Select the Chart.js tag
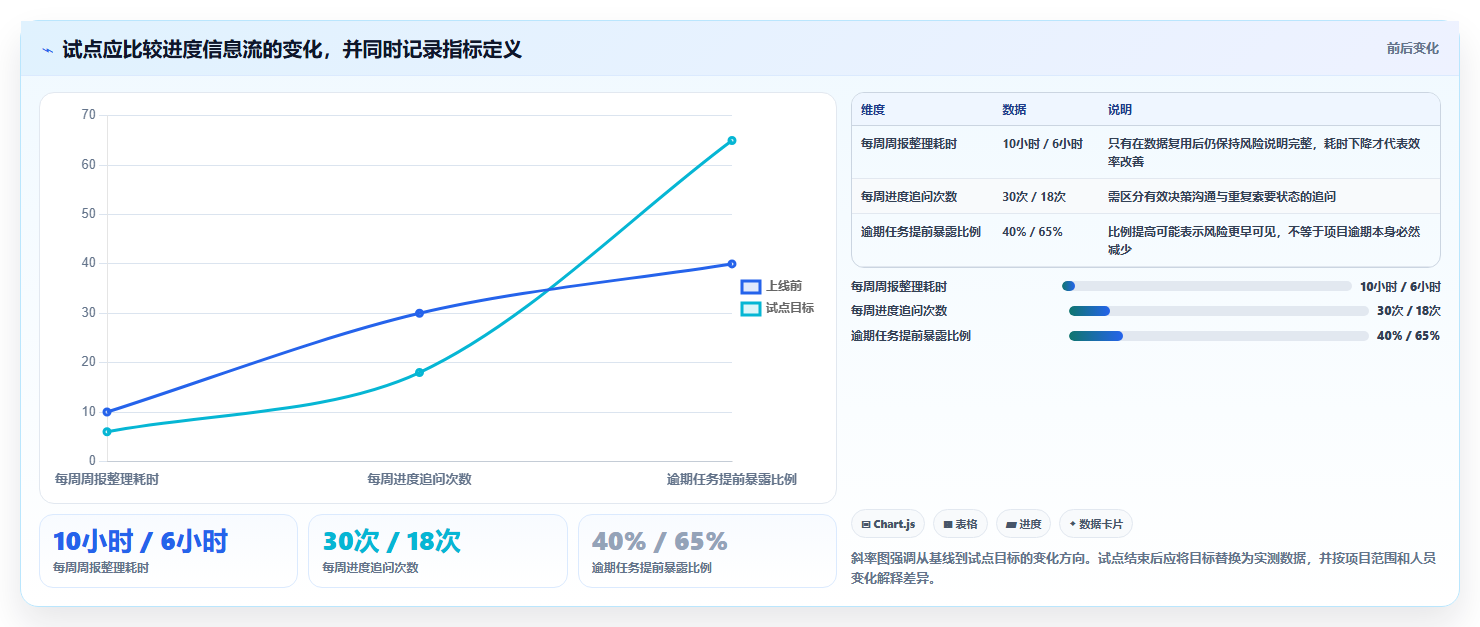The image size is (1480, 627). click(888, 524)
